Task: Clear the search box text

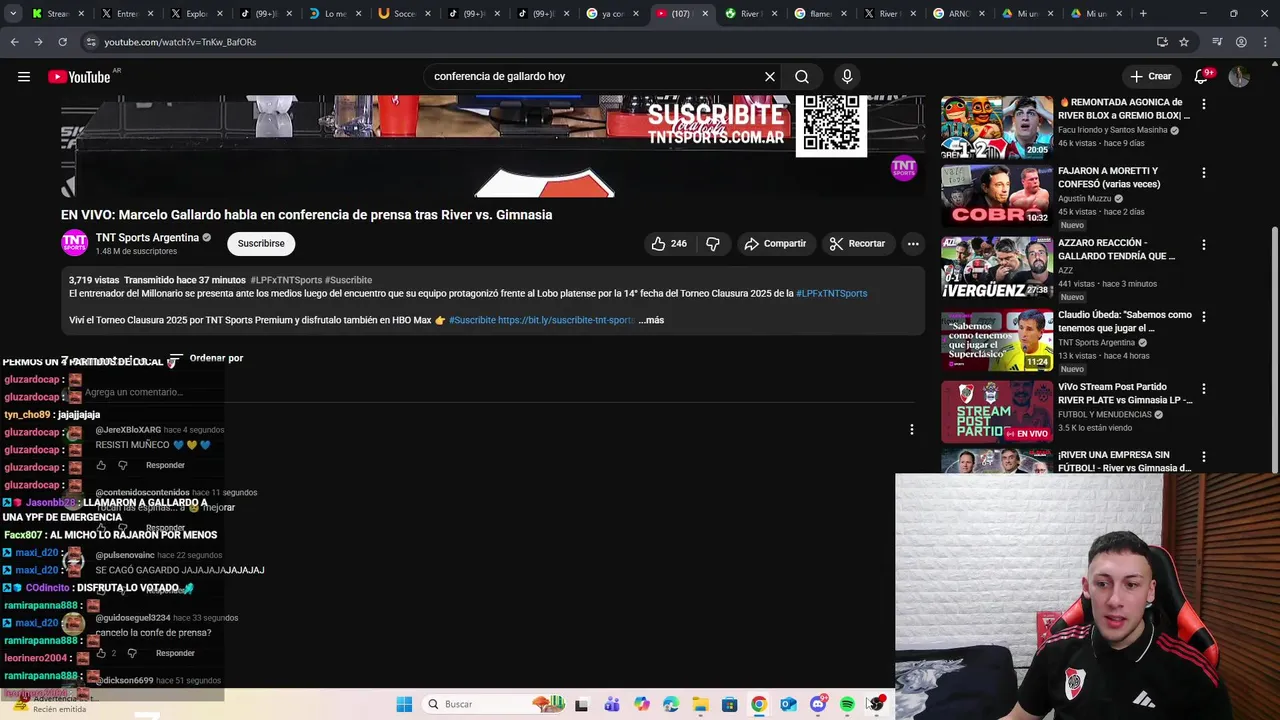Action: pos(770,76)
